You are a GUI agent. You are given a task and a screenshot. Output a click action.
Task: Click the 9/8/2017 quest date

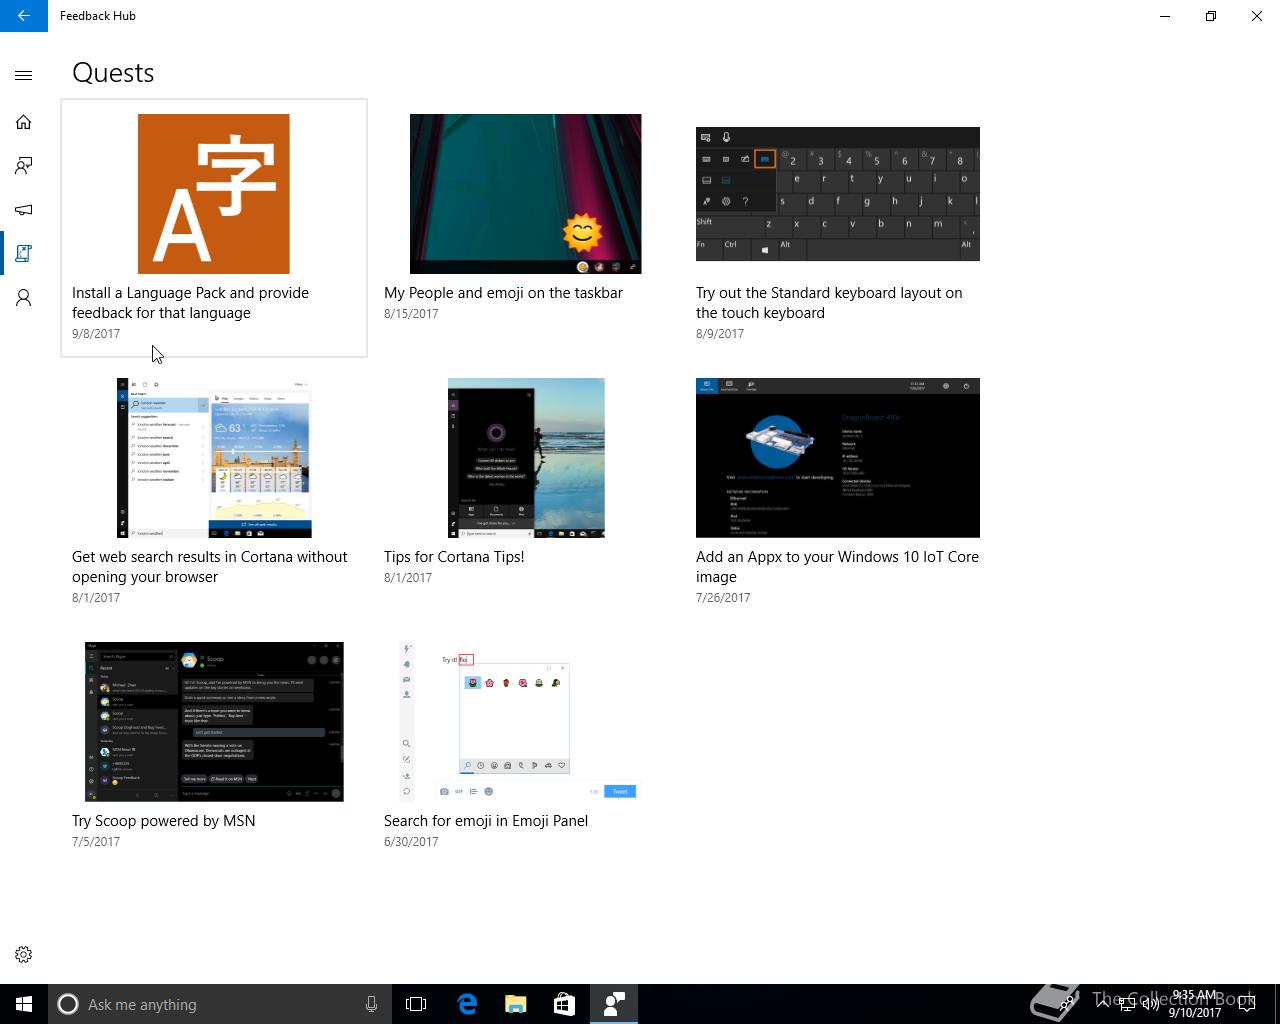point(96,334)
